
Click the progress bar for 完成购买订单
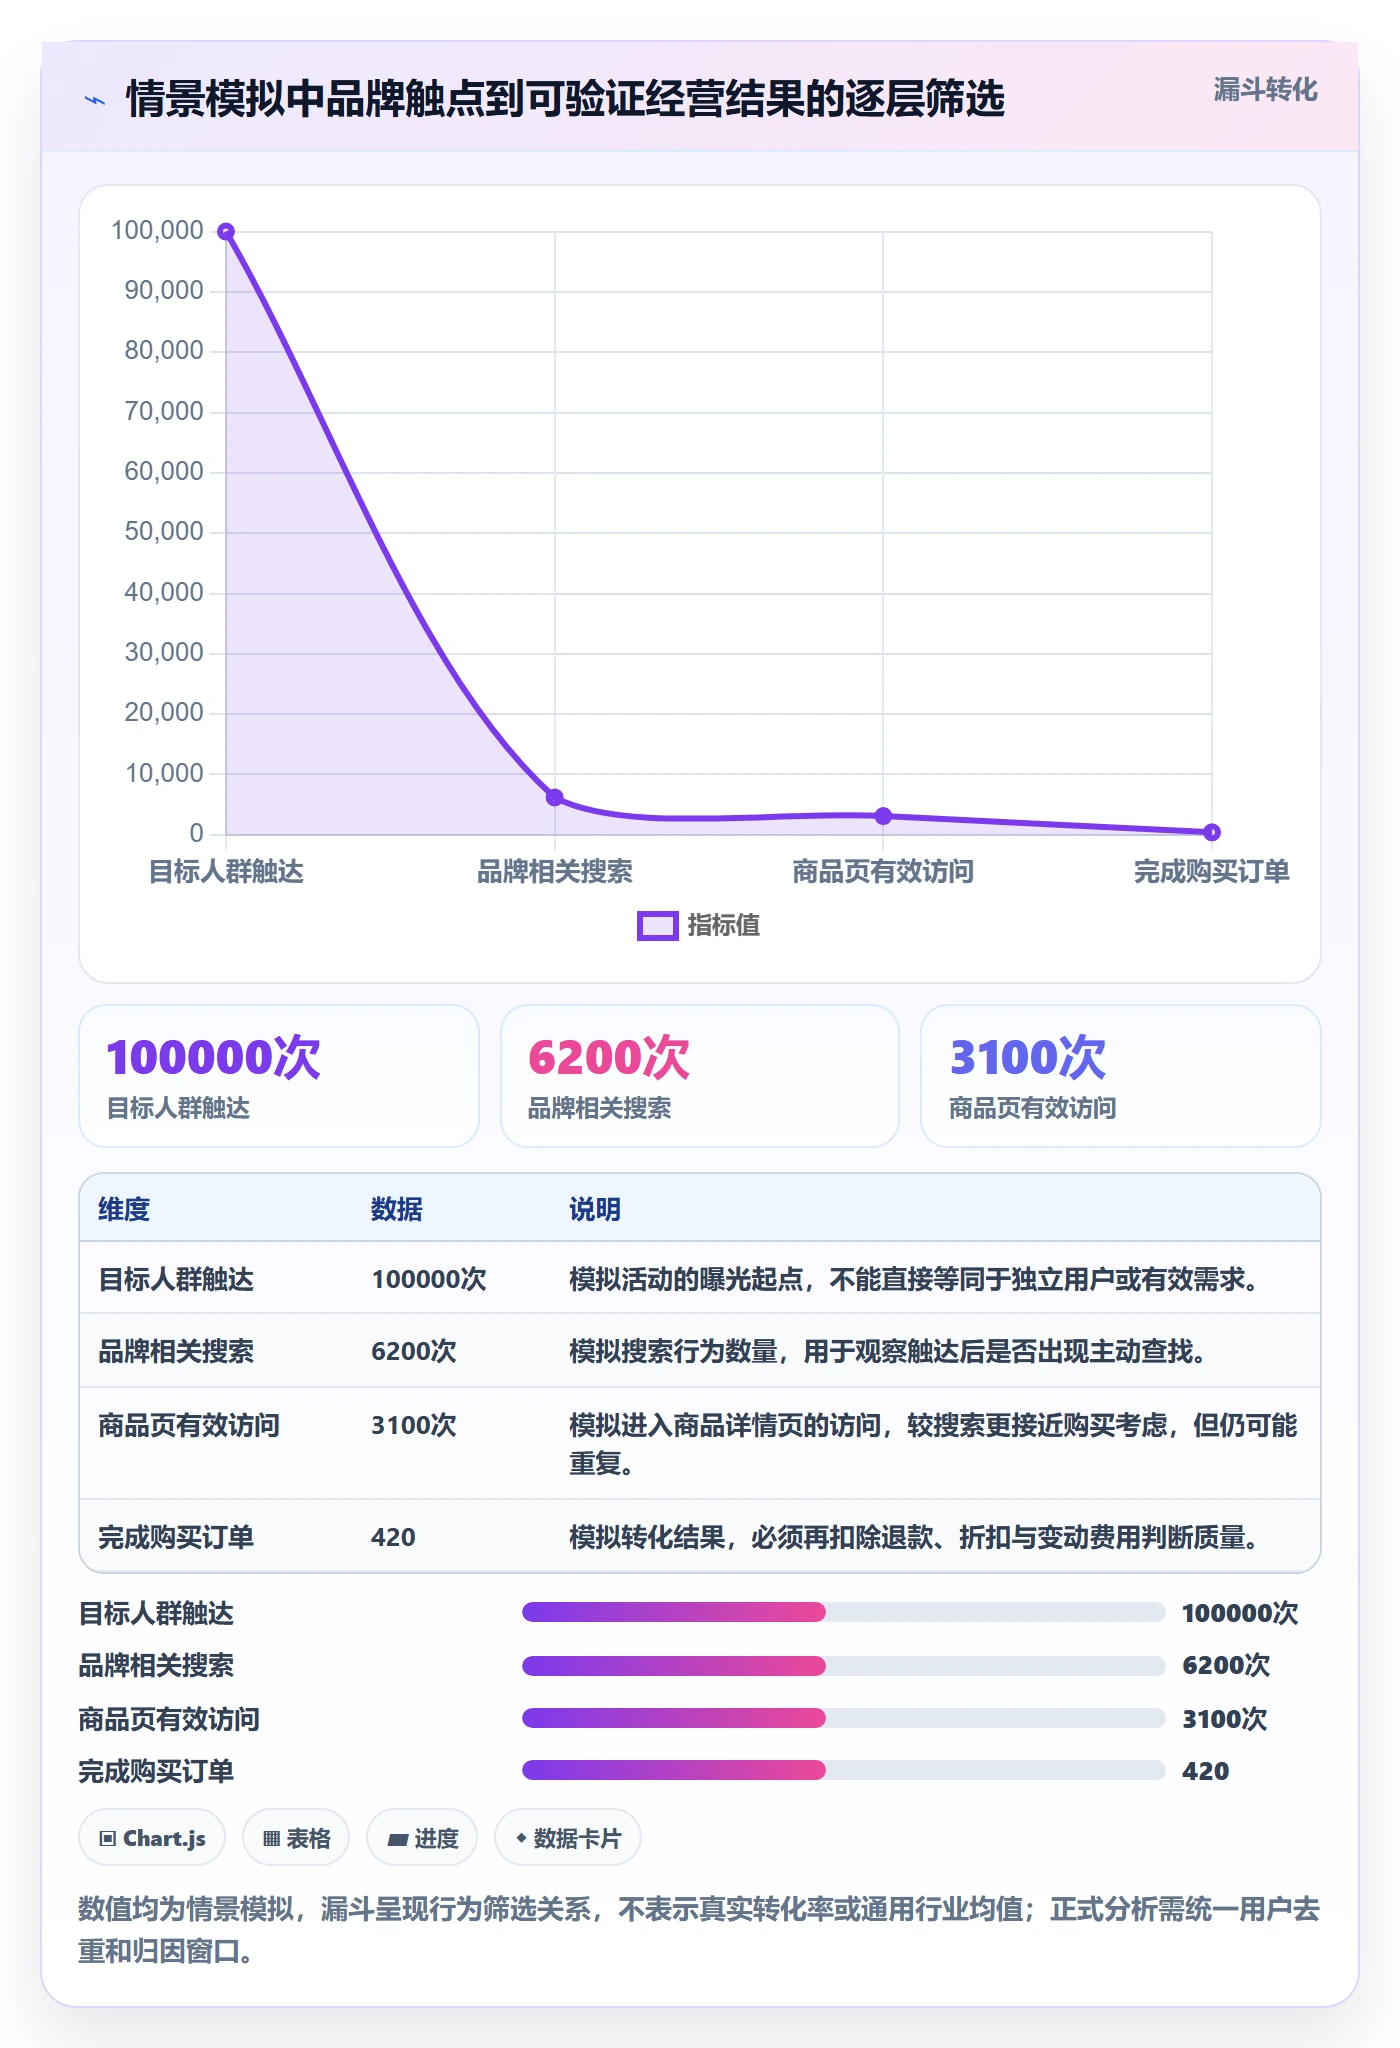[x=844, y=1770]
